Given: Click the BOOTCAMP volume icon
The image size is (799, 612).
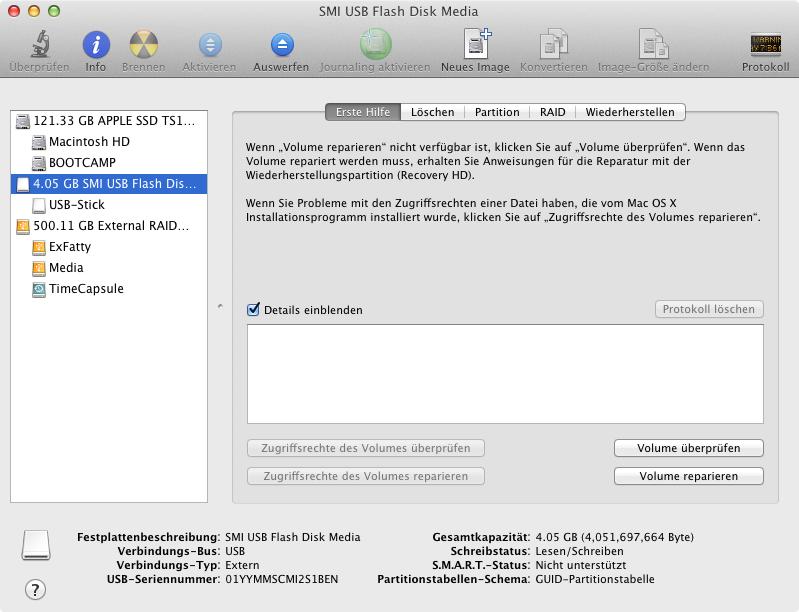Looking at the screenshot, I should tap(39, 163).
